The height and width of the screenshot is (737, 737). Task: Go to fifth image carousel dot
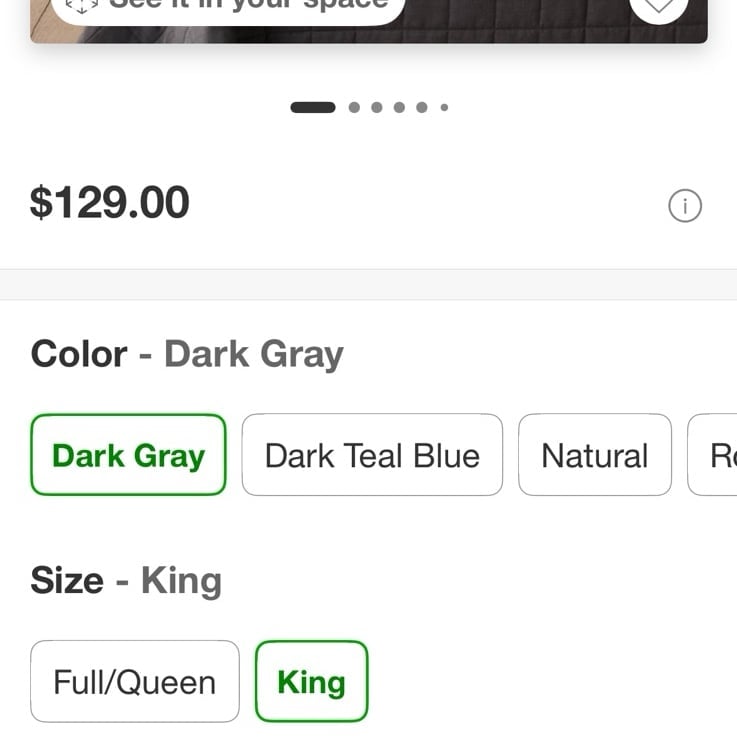coord(422,108)
